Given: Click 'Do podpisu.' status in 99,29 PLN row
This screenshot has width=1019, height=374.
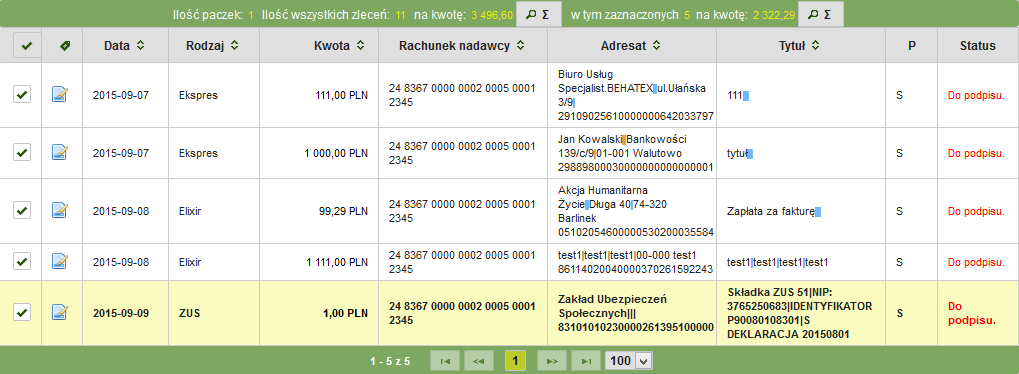Looking at the screenshot, I should click(976, 211).
